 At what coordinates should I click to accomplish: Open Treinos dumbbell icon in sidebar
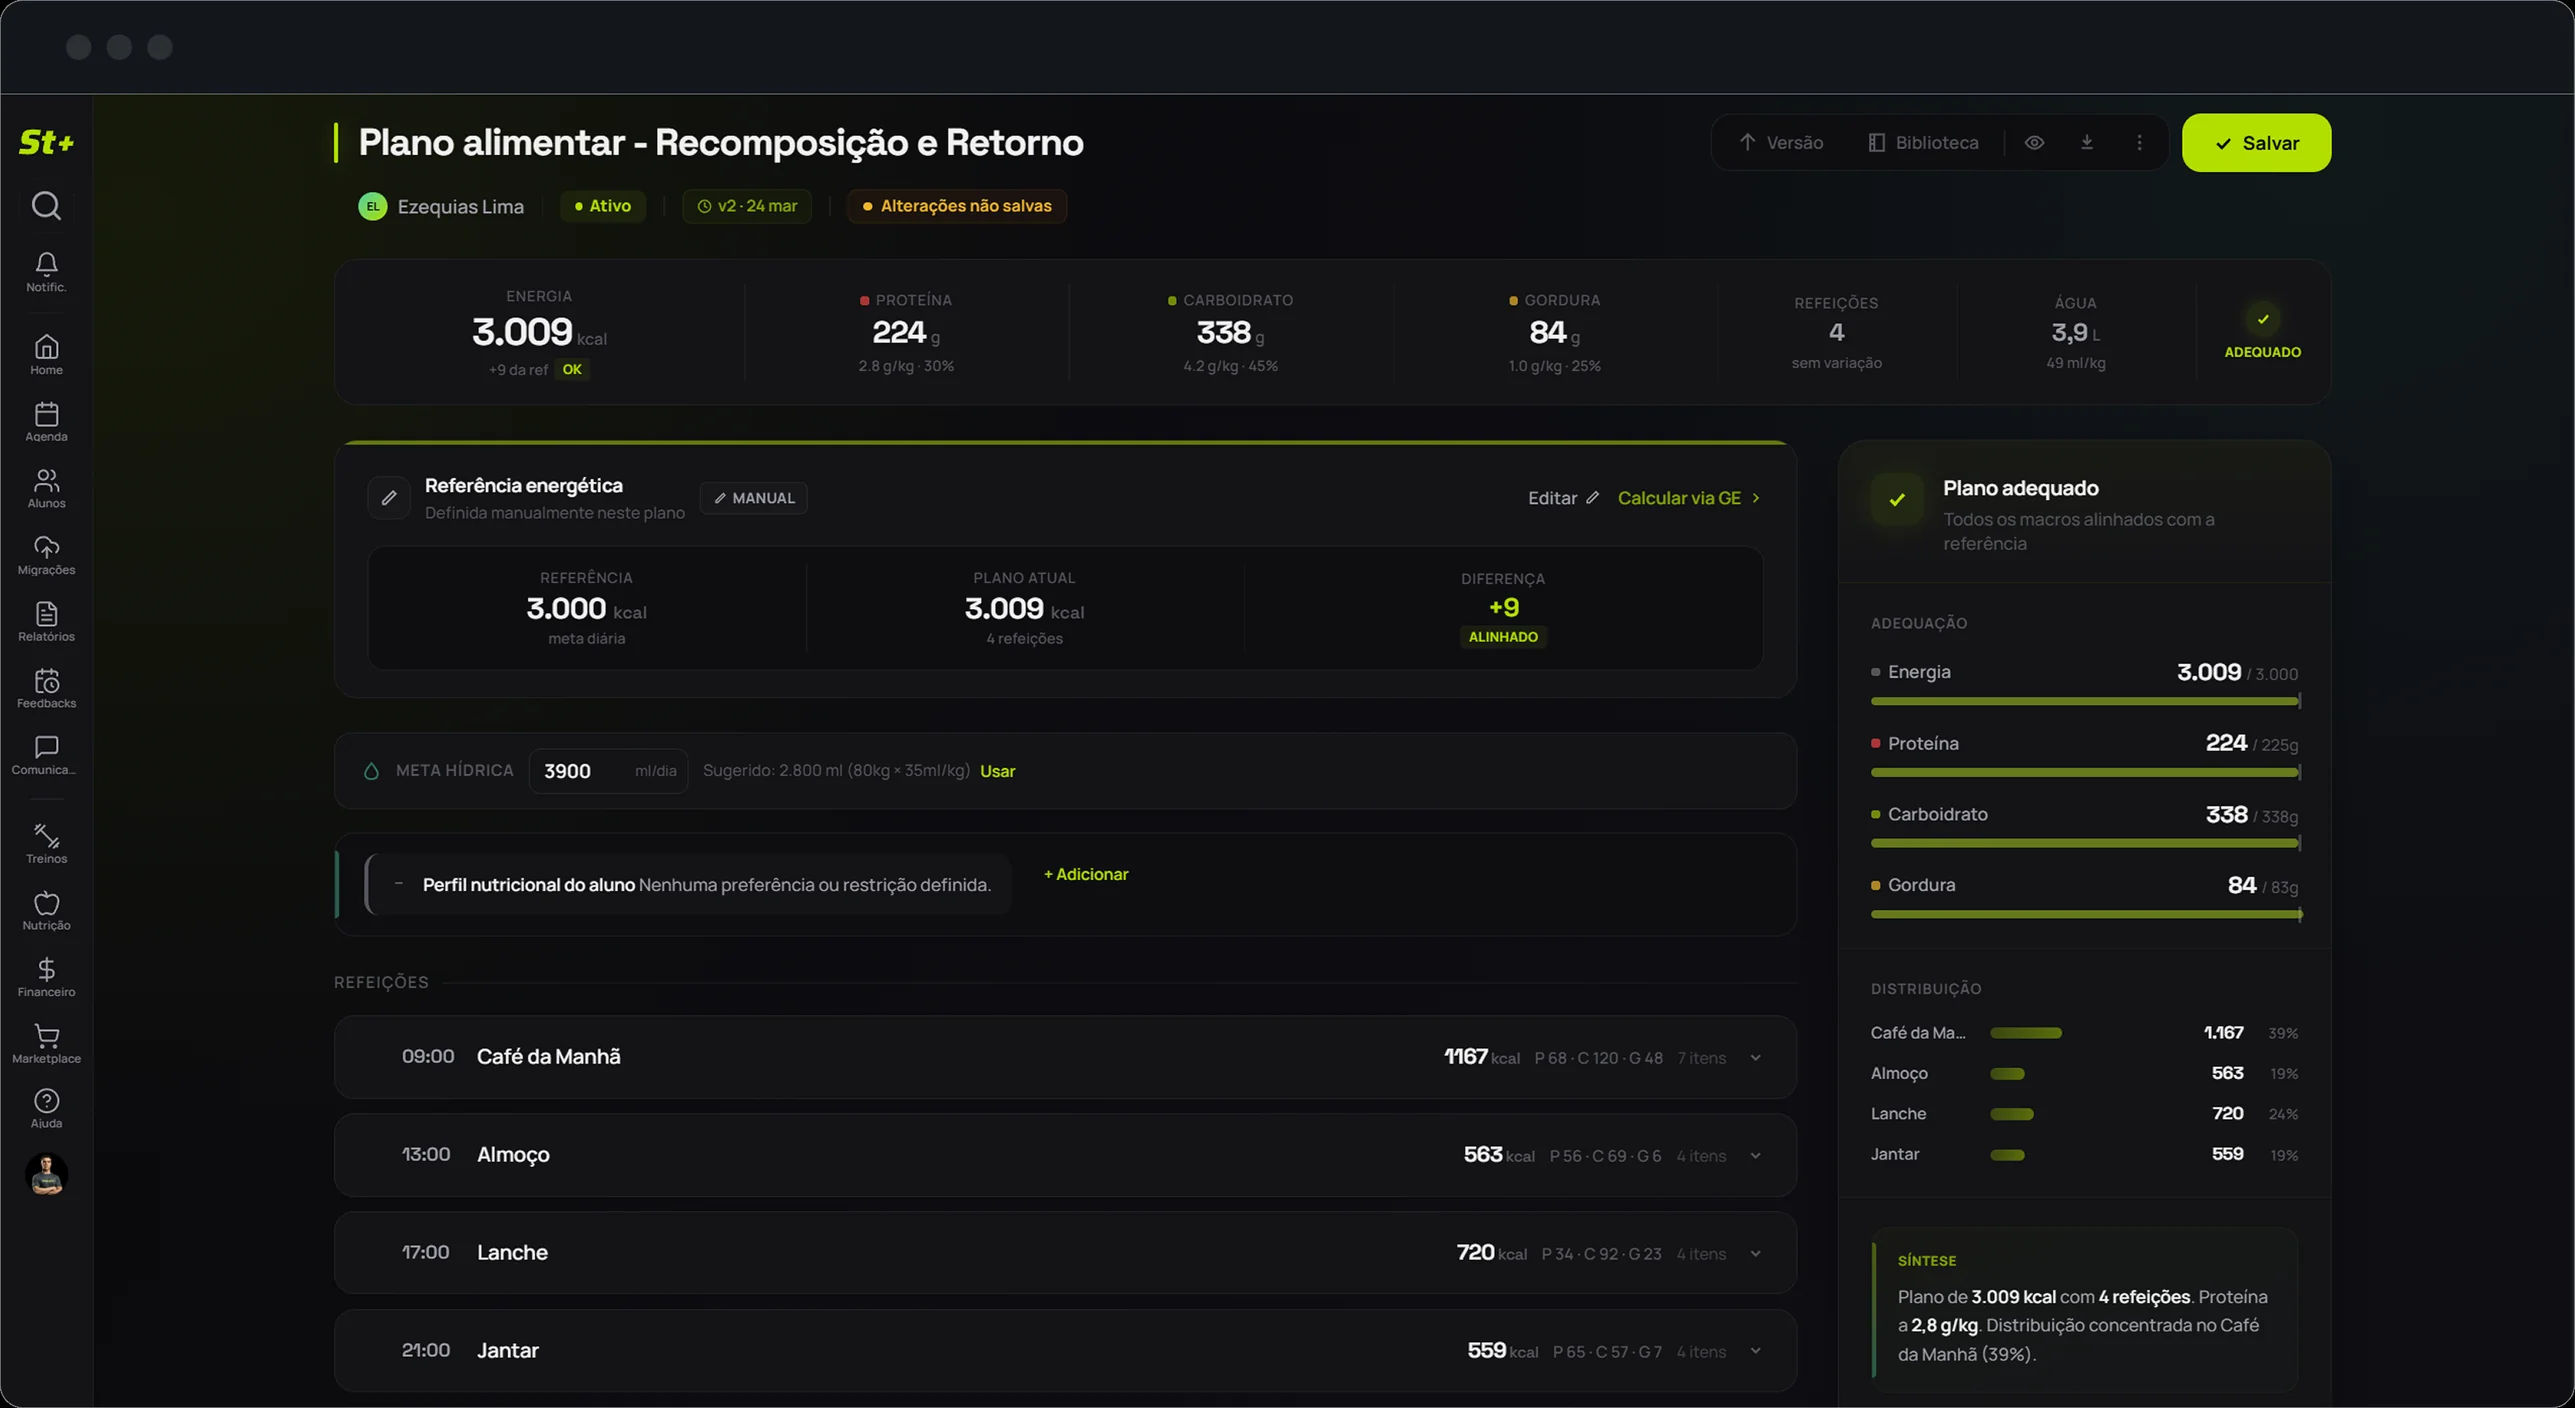point(46,844)
